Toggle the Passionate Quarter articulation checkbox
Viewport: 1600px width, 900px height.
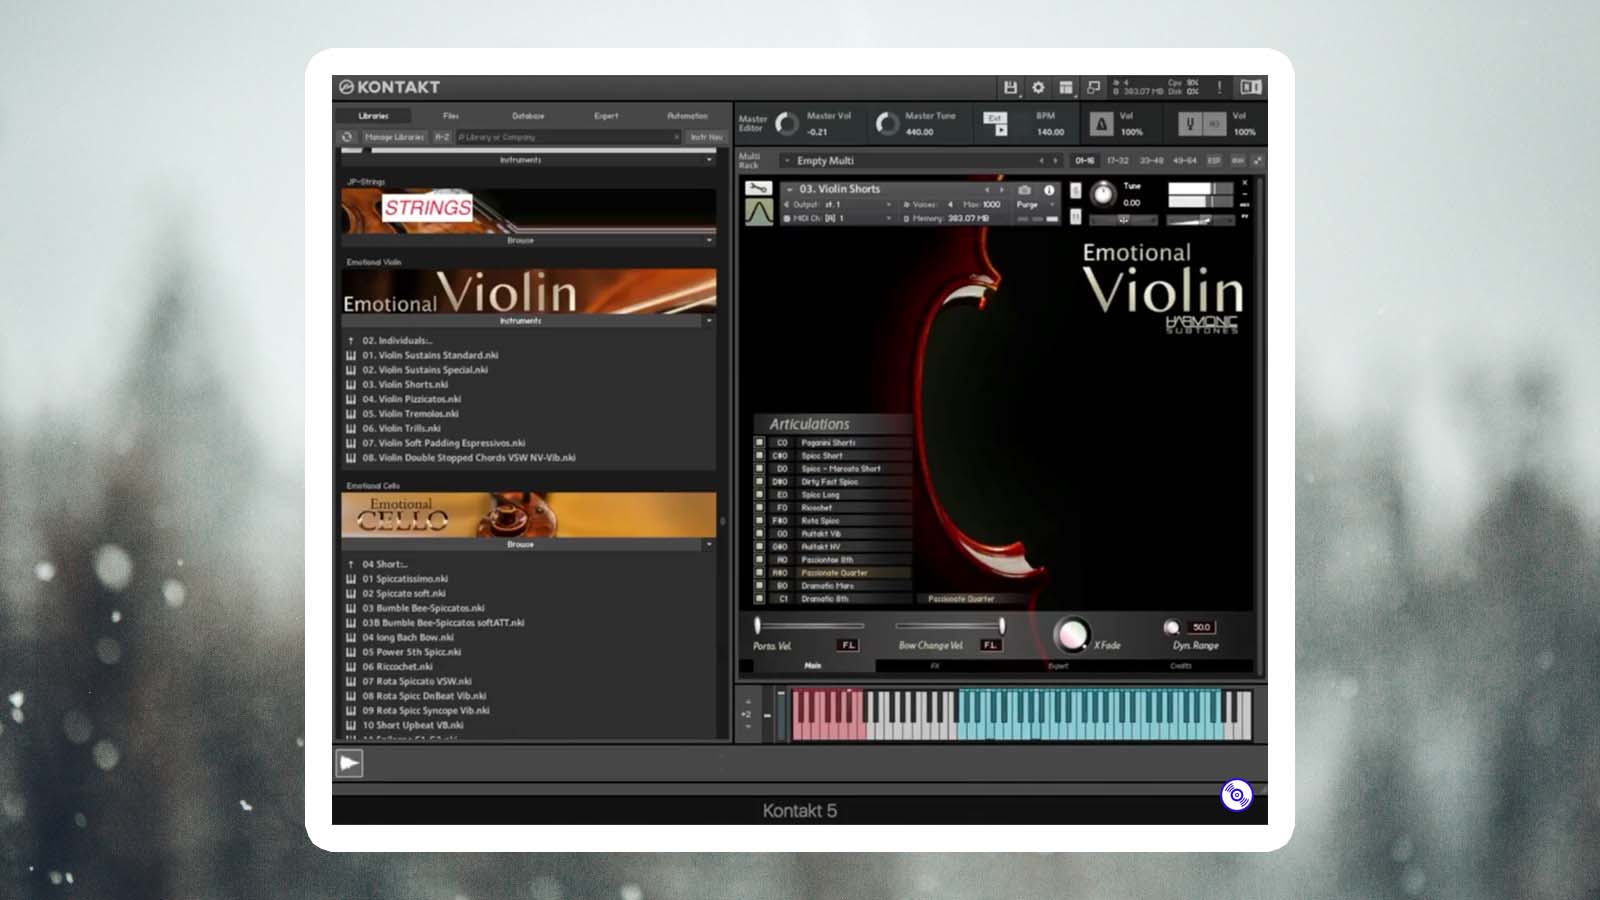point(759,573)
